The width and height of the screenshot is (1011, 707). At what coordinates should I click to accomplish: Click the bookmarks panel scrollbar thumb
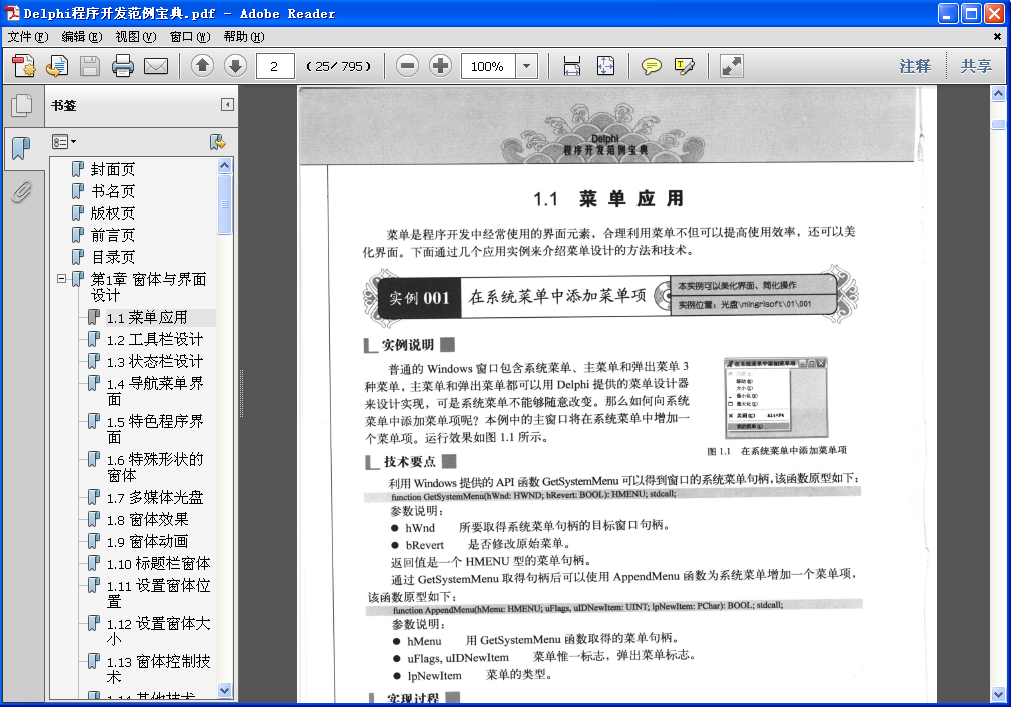coord(224,204)
